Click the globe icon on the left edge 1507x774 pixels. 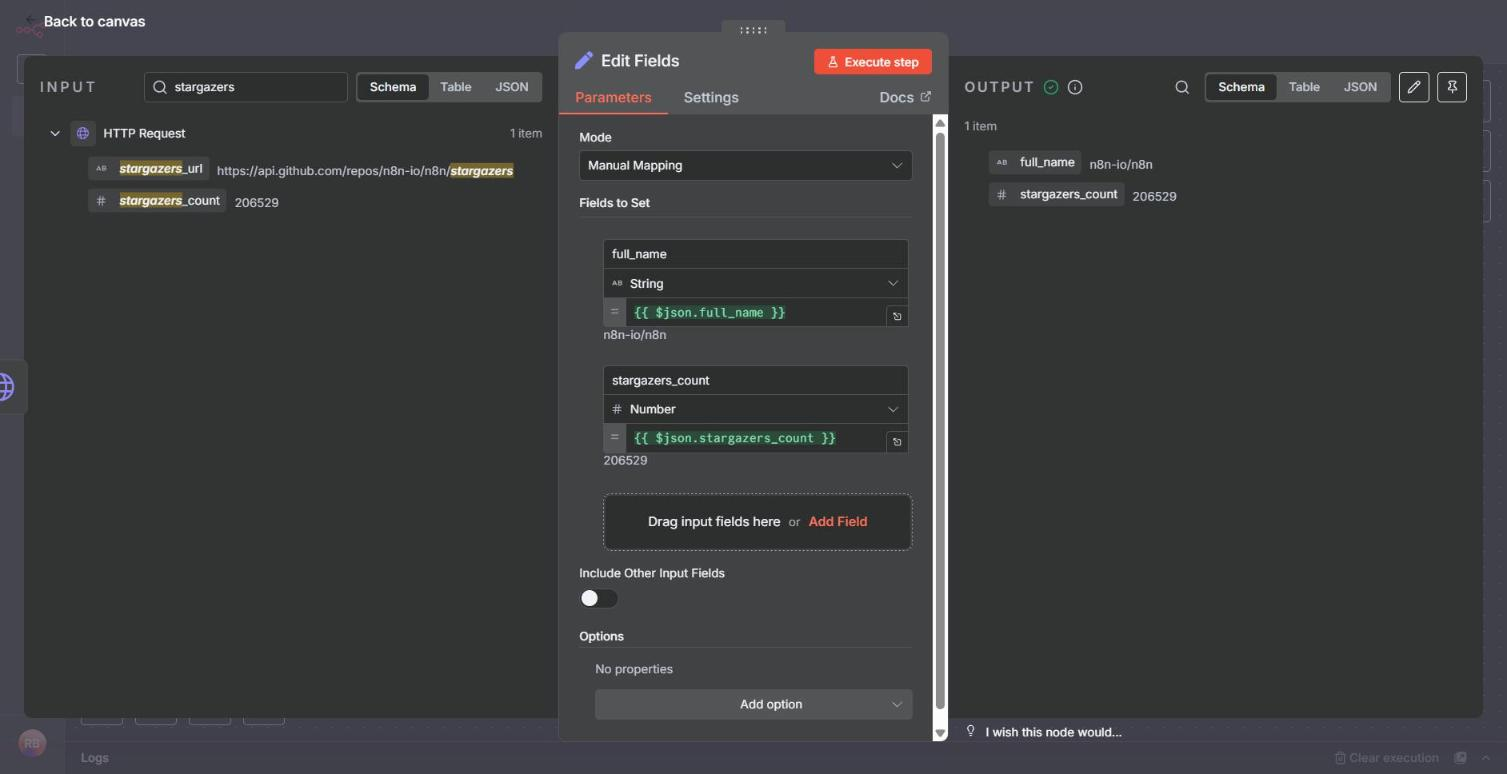pos(8,386)
